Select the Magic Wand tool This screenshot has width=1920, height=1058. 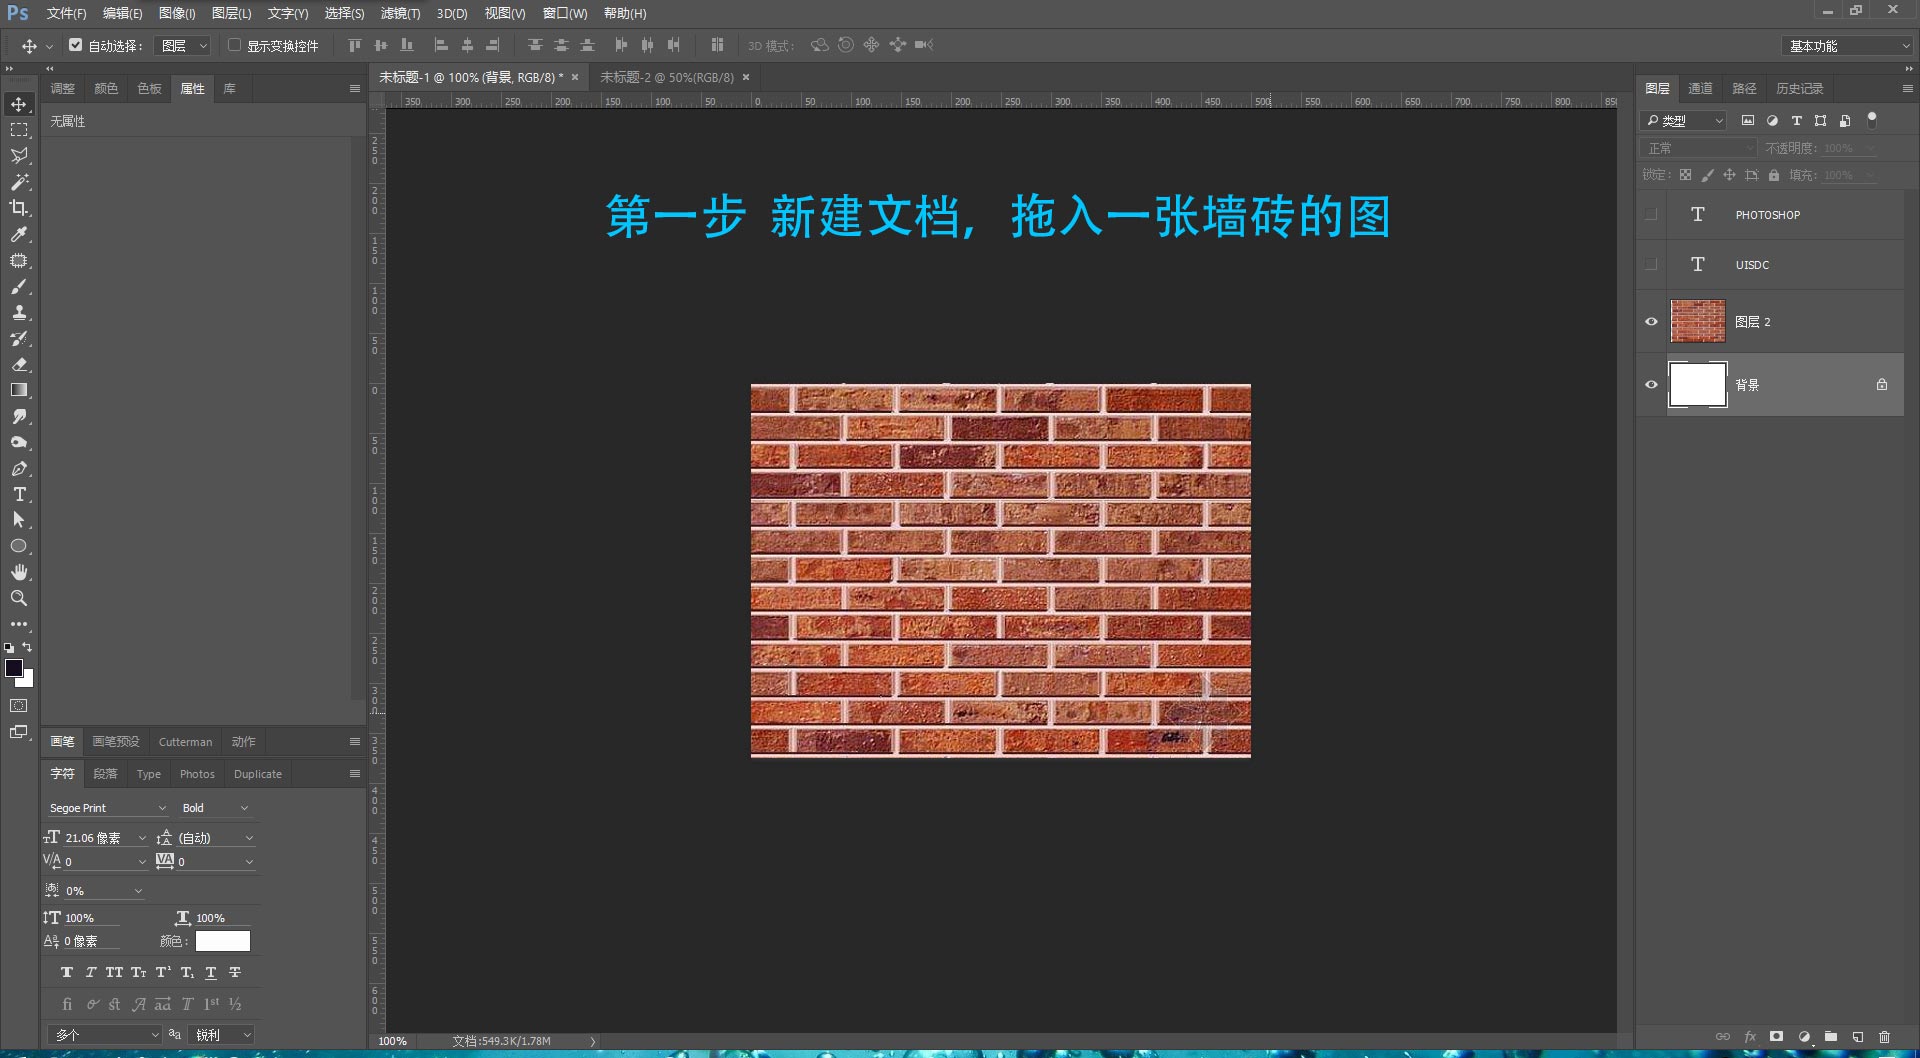point(19,182)
